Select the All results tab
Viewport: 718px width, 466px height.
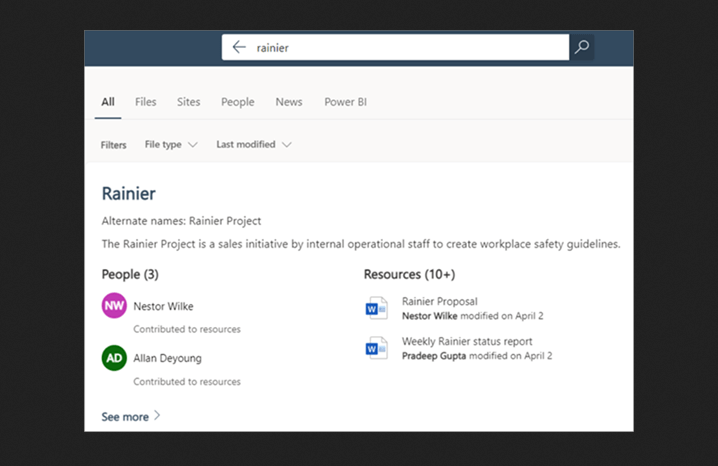108,102
